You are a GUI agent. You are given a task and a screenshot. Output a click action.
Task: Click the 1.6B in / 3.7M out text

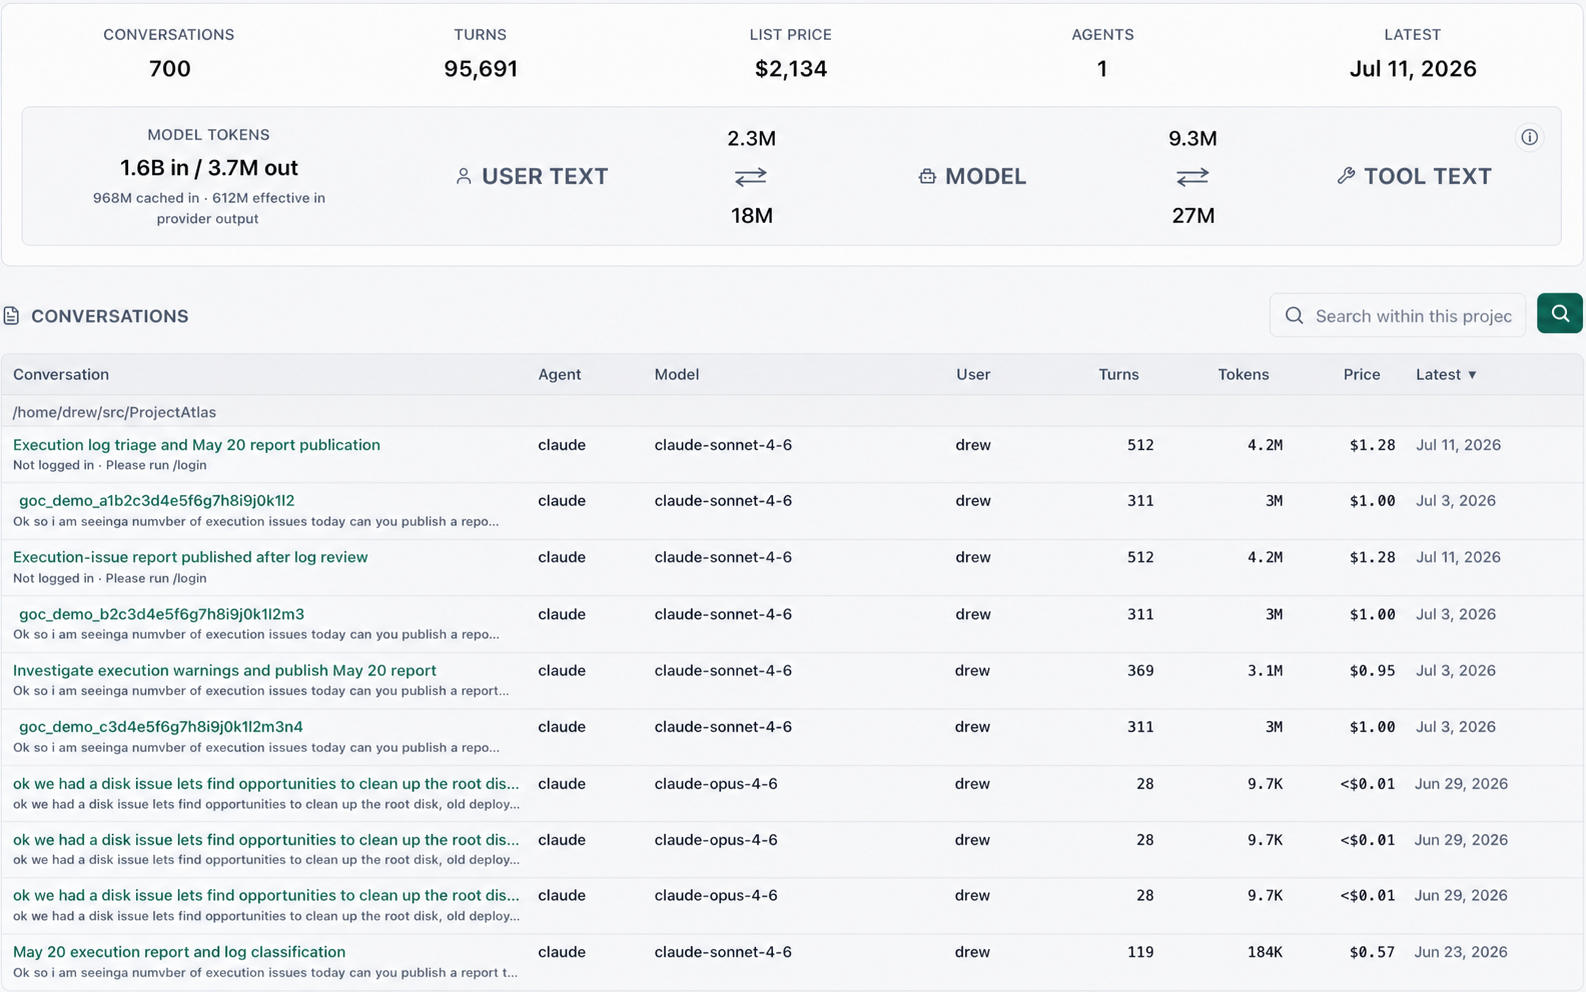point(209,168)
